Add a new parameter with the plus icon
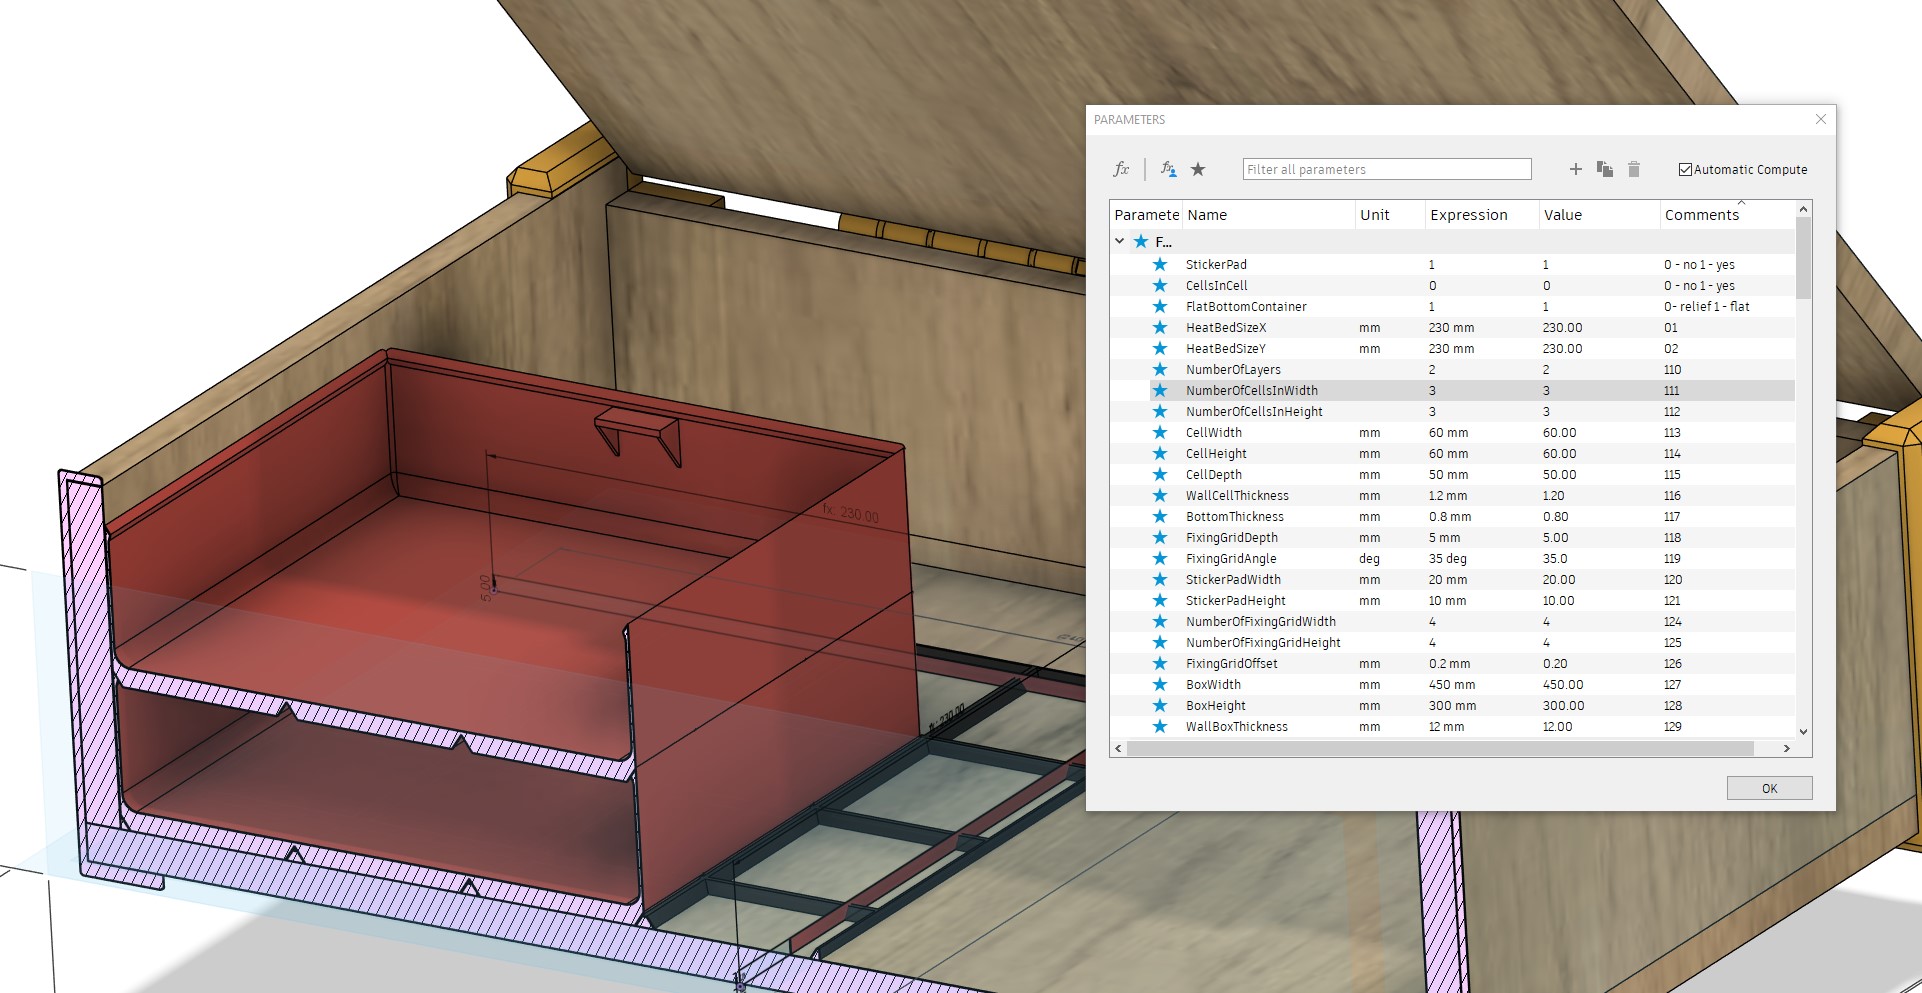Image resolution: width=1922 pixels, height=993 pixels. click(1575, 168)
